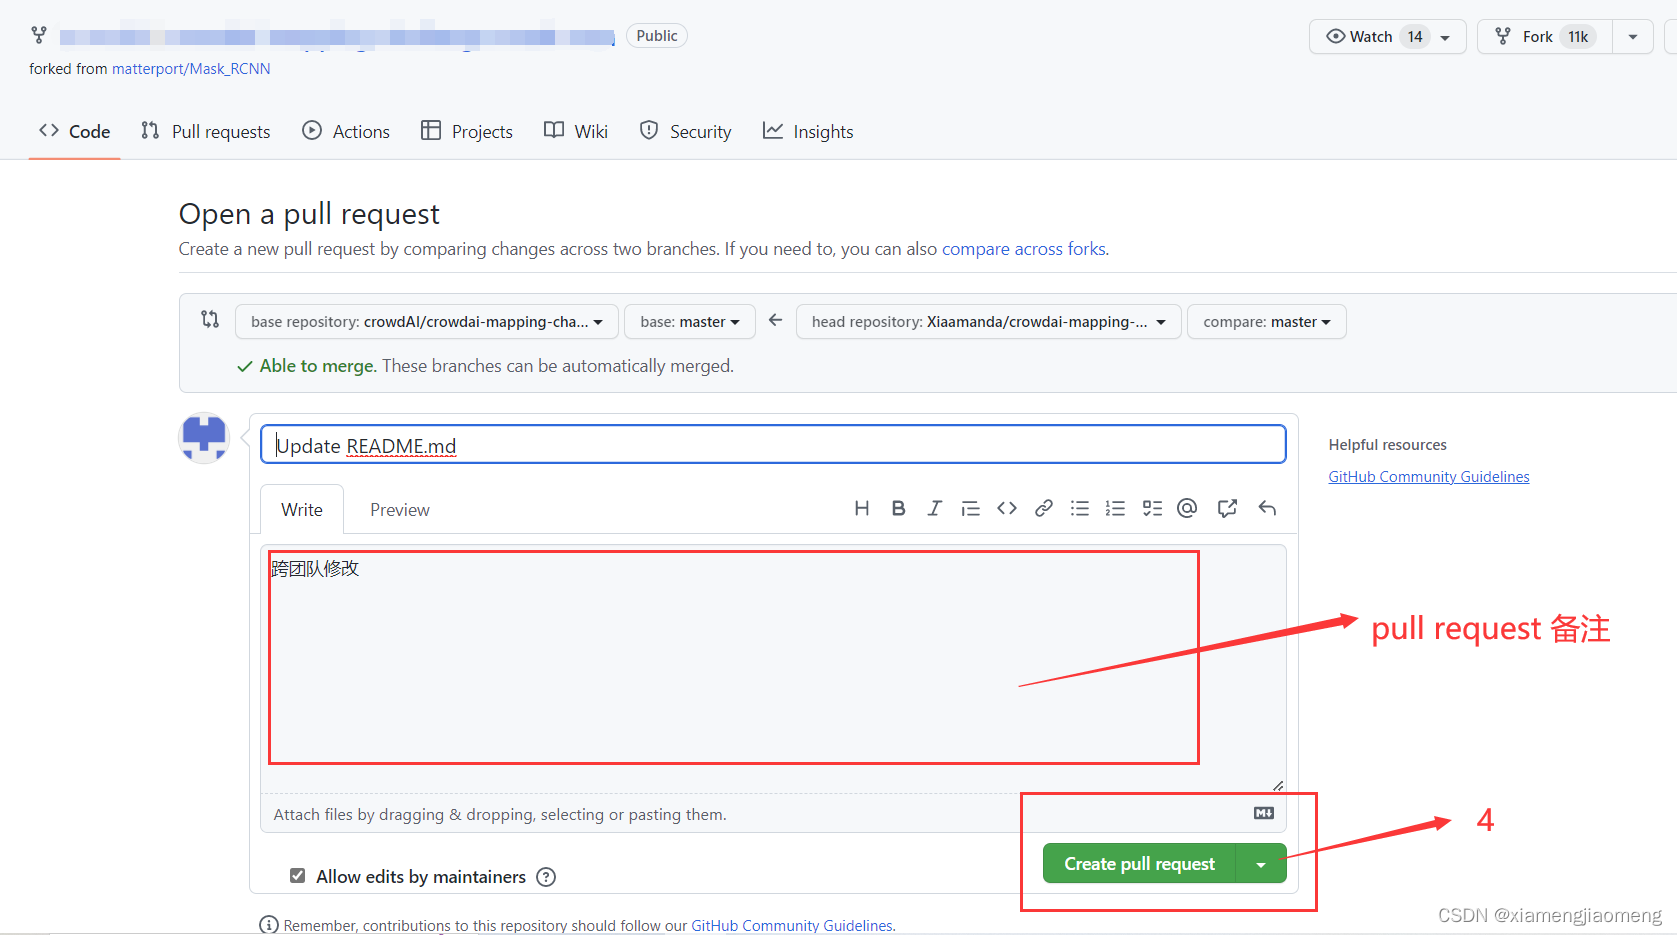The image size is (1677, 935).
Task: Click the Create pull request button
Action: click(1140, 864)
